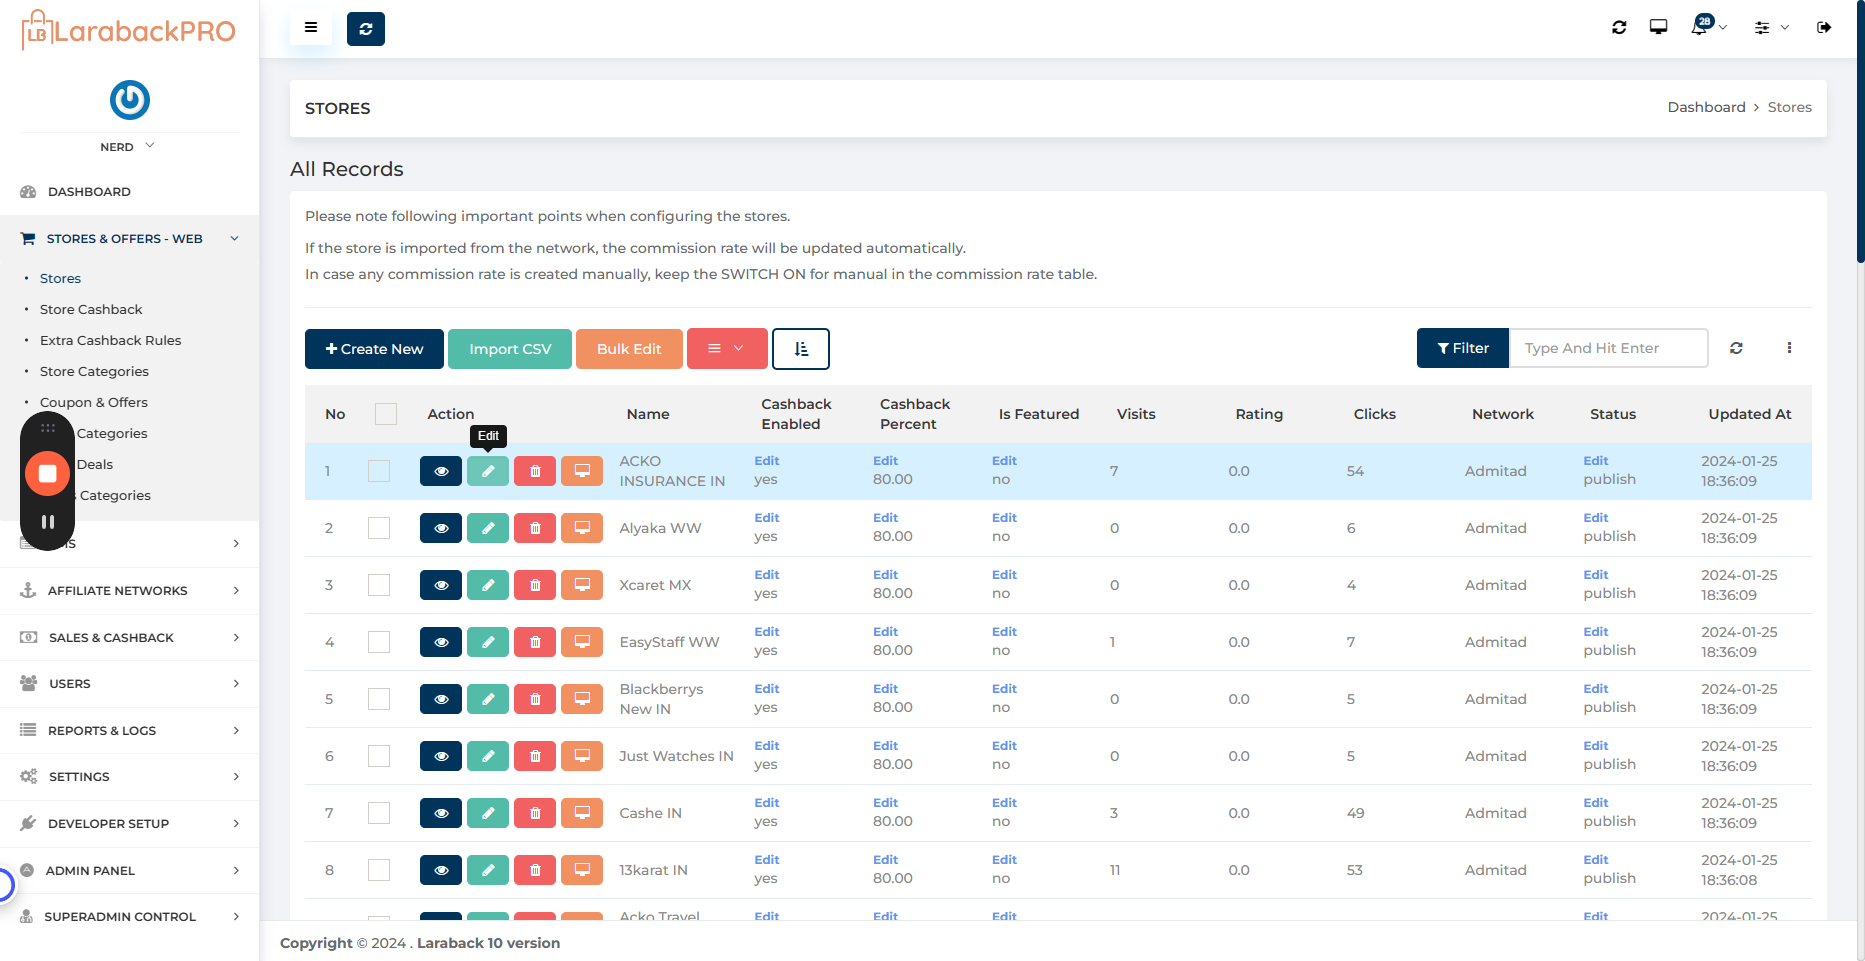Open the sliders settings dropdown in header

point(1770,28)
